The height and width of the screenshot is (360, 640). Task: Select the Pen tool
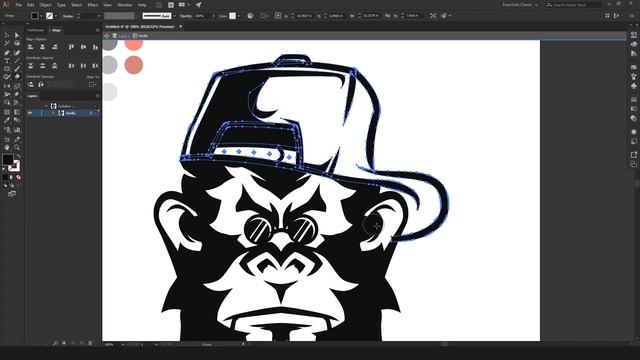point(7,53)
